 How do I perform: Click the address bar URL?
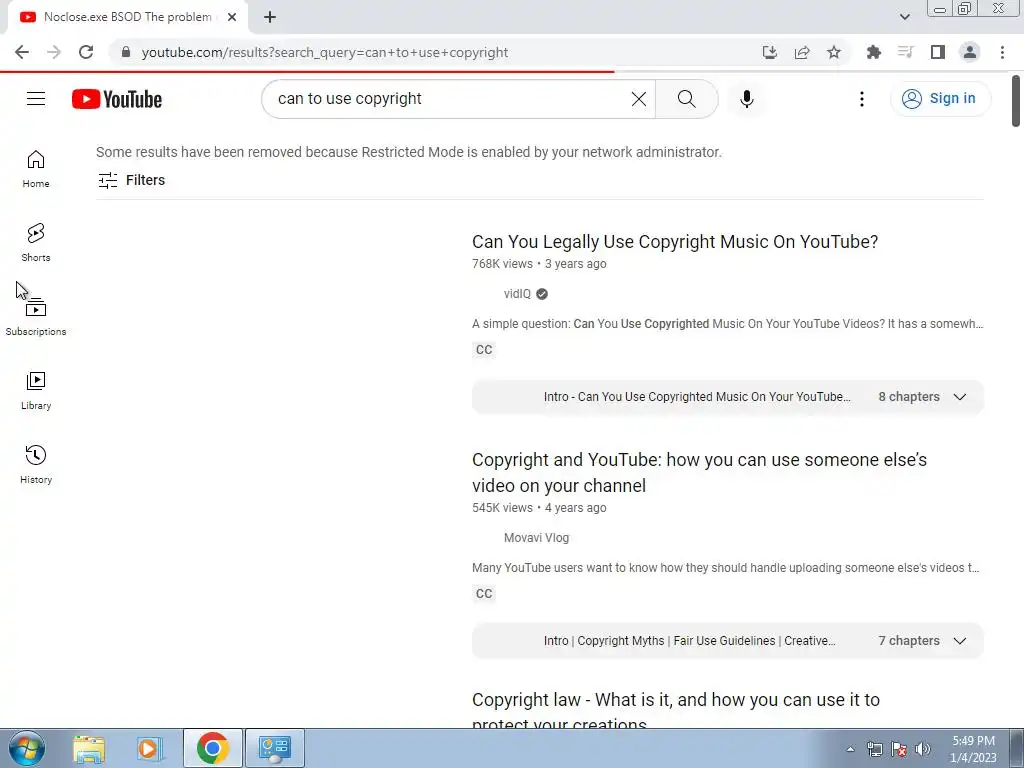point(325,52)
